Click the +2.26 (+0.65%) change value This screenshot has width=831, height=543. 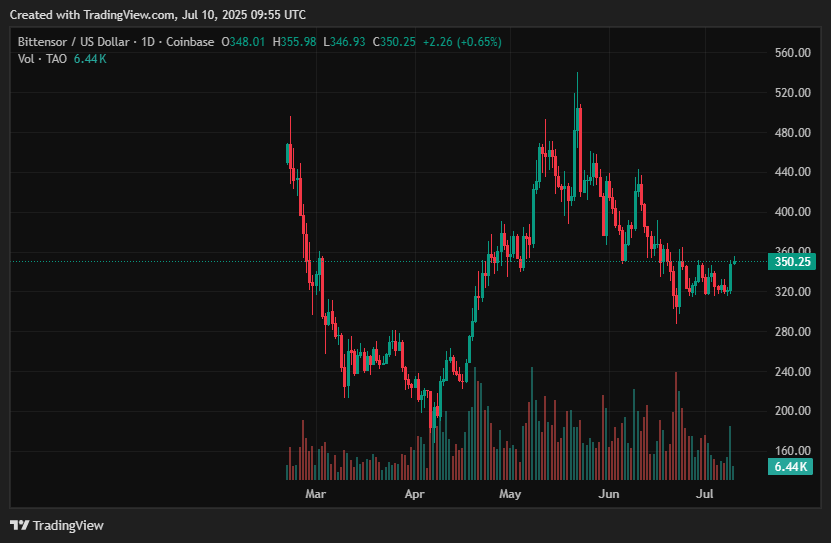pyautogui.click(x=462, y=42)
